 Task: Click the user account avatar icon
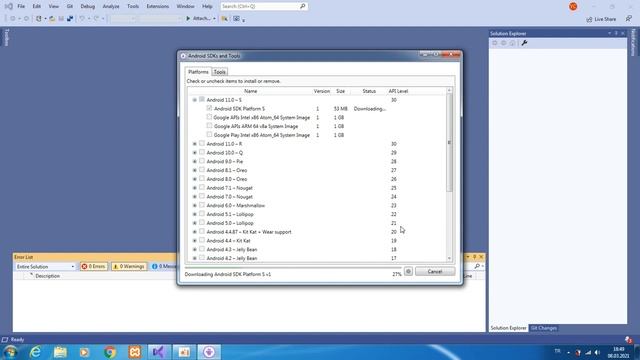573,7
